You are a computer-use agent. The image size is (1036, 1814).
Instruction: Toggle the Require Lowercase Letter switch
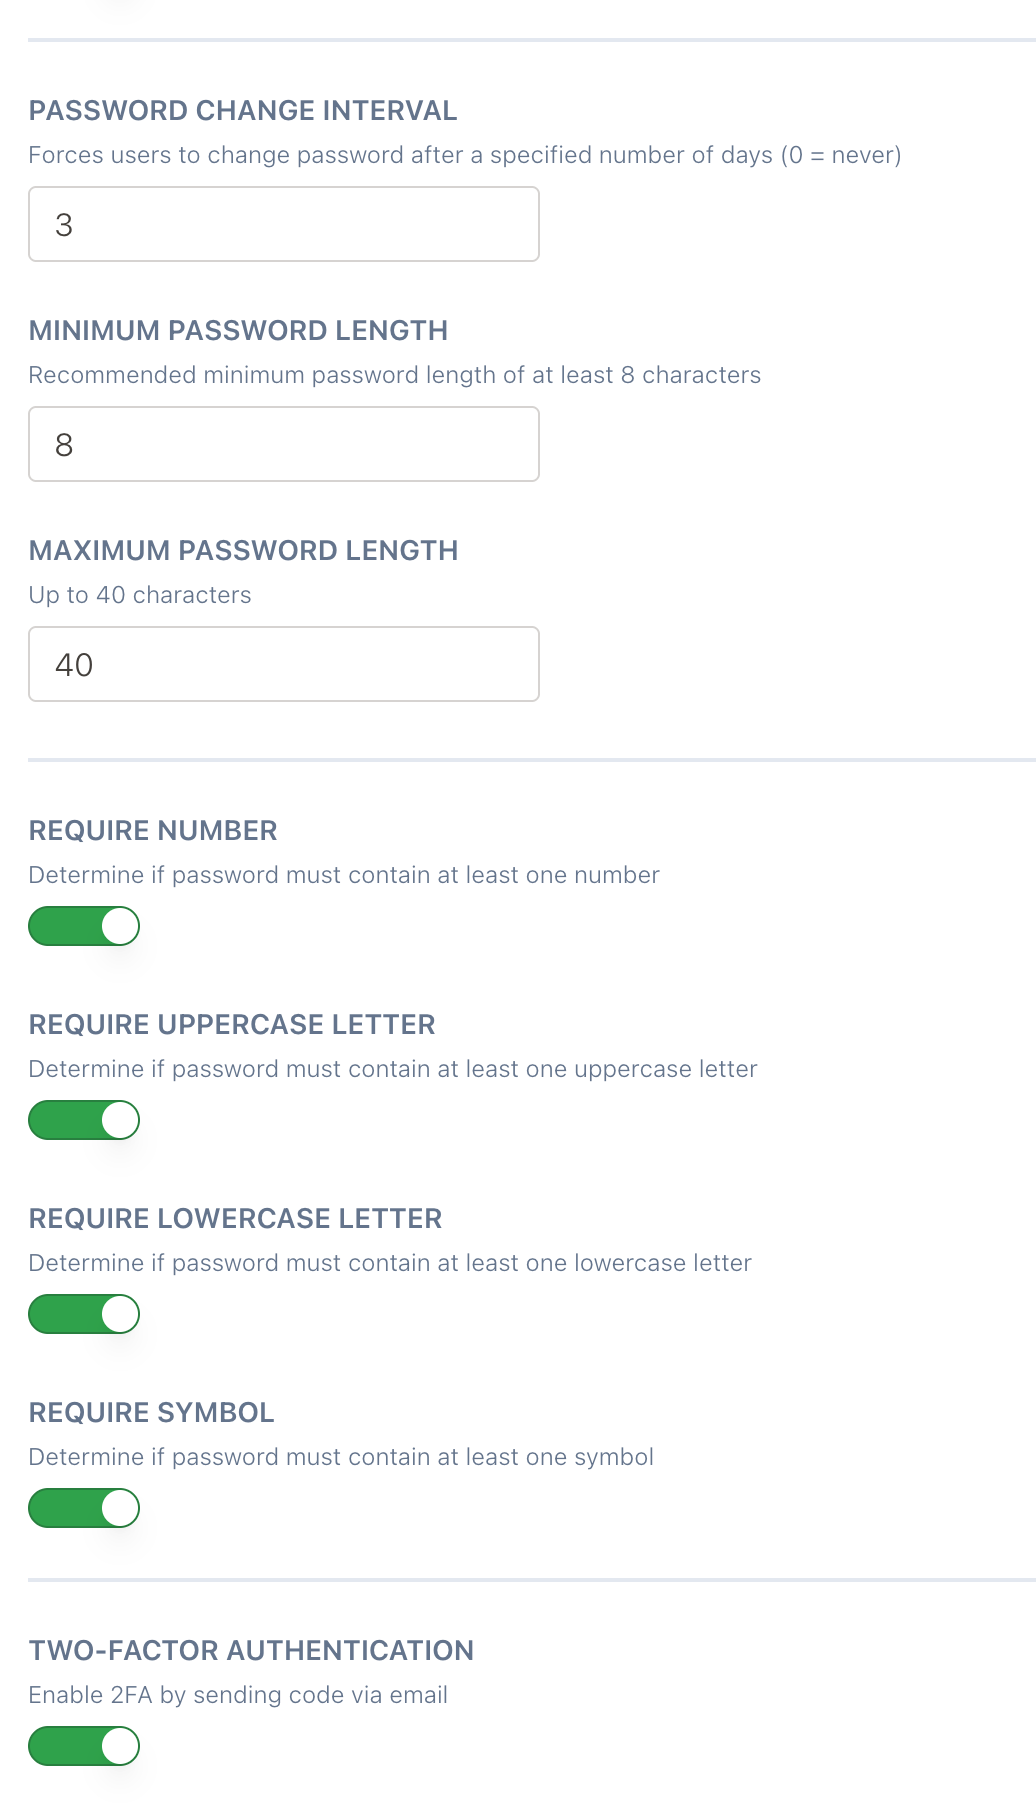pos(84,1314)
